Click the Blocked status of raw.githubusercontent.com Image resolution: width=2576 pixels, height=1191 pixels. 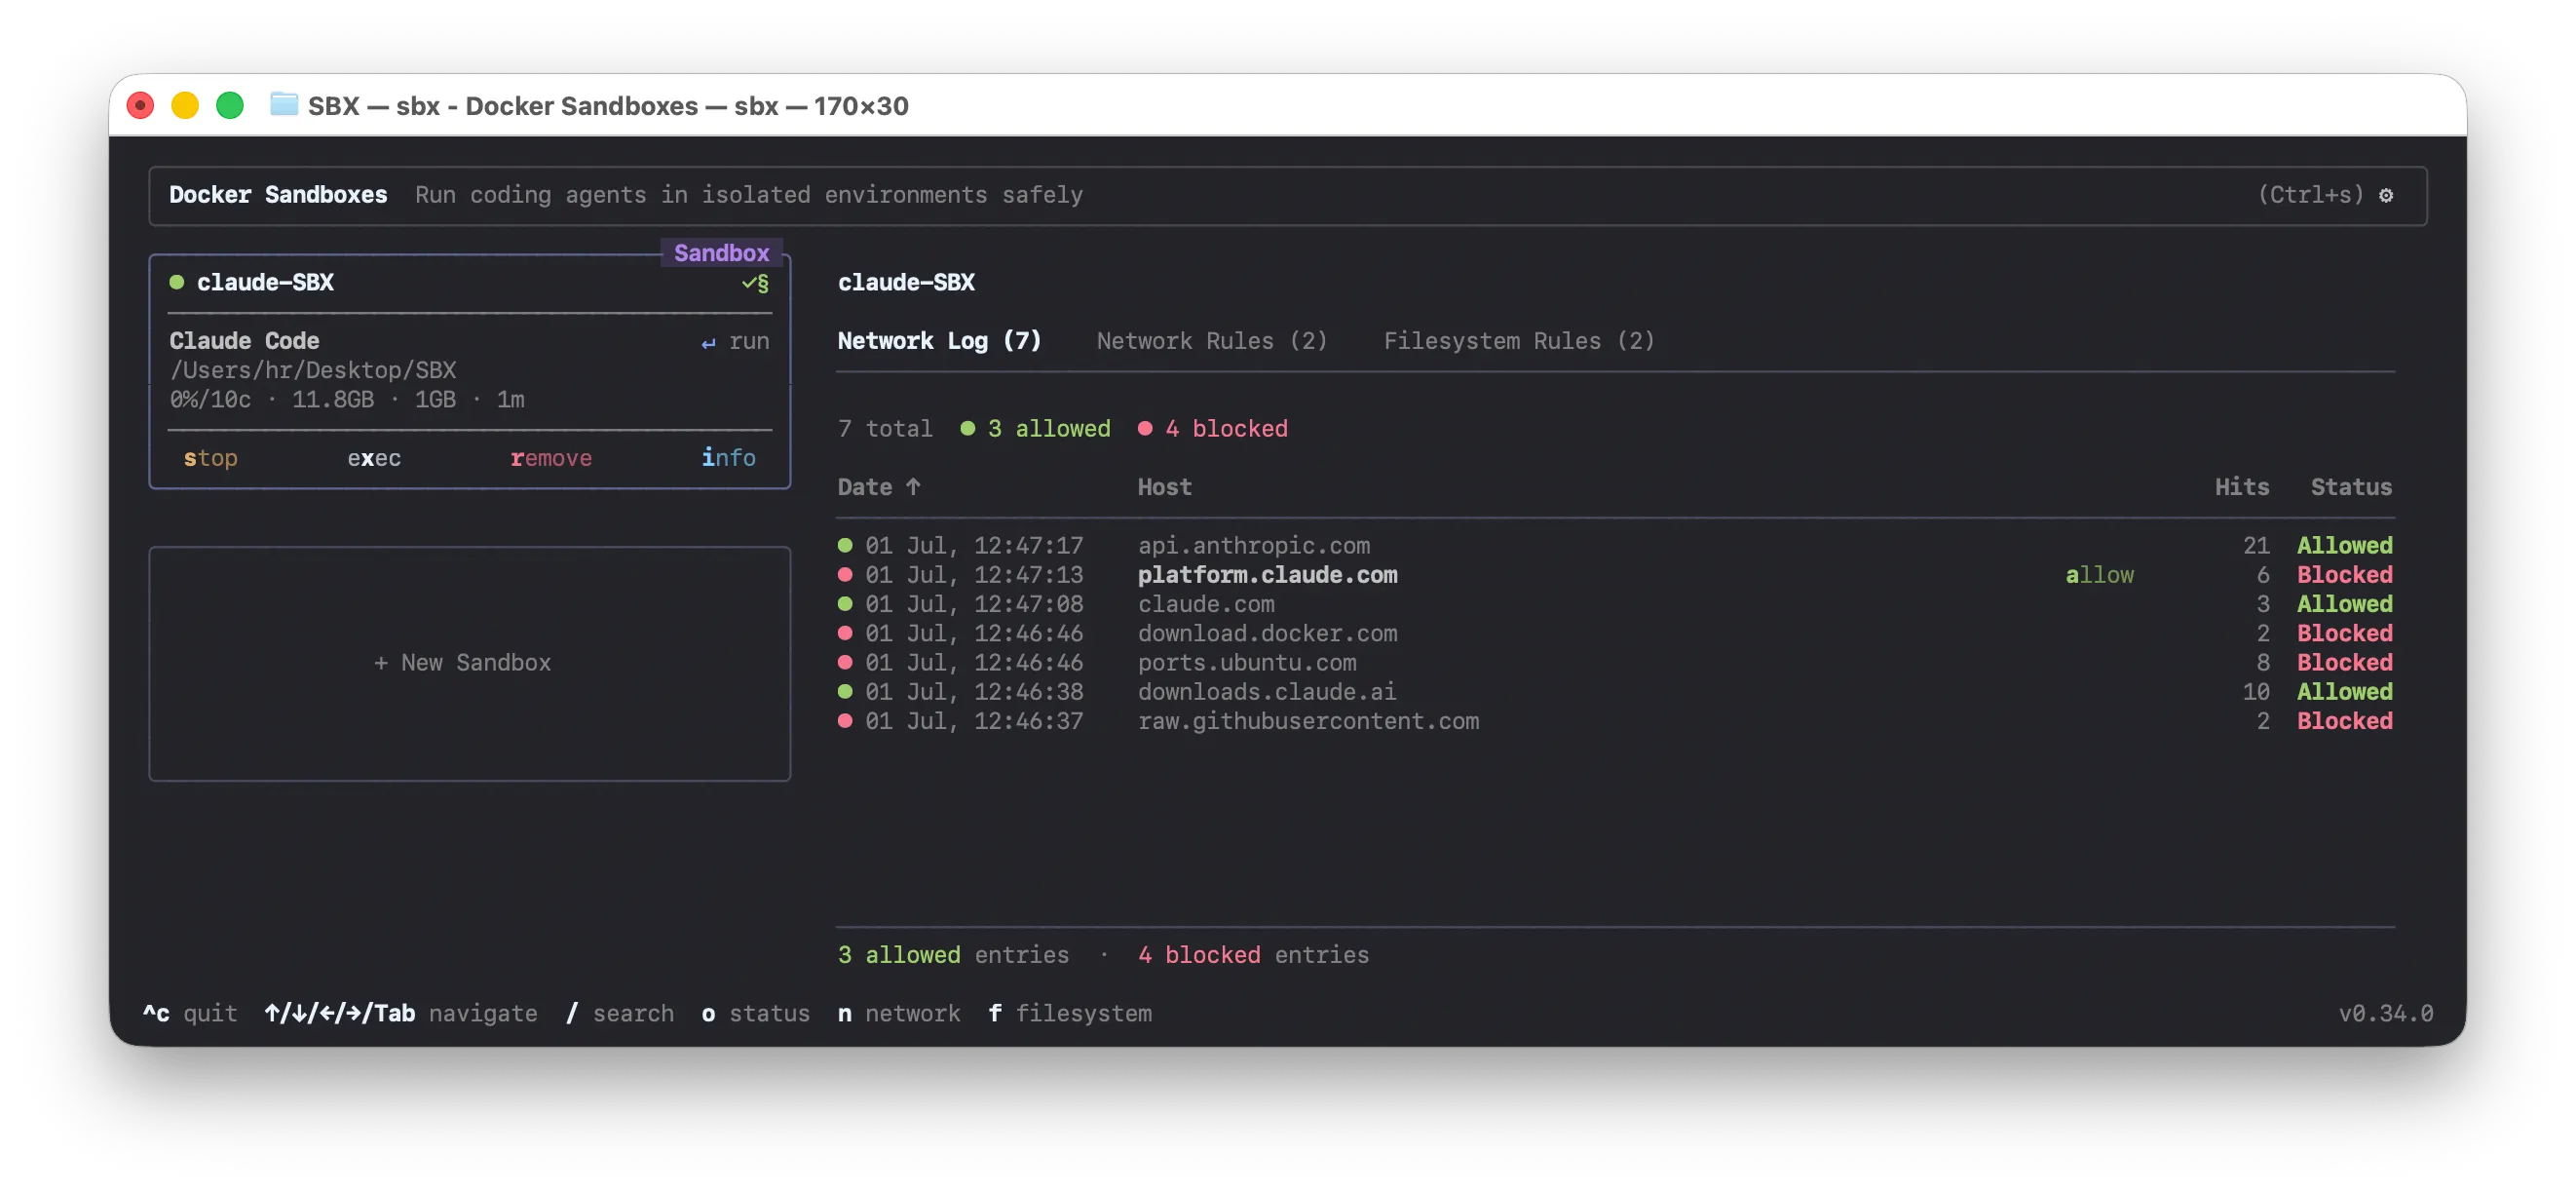pos(2344,721)
